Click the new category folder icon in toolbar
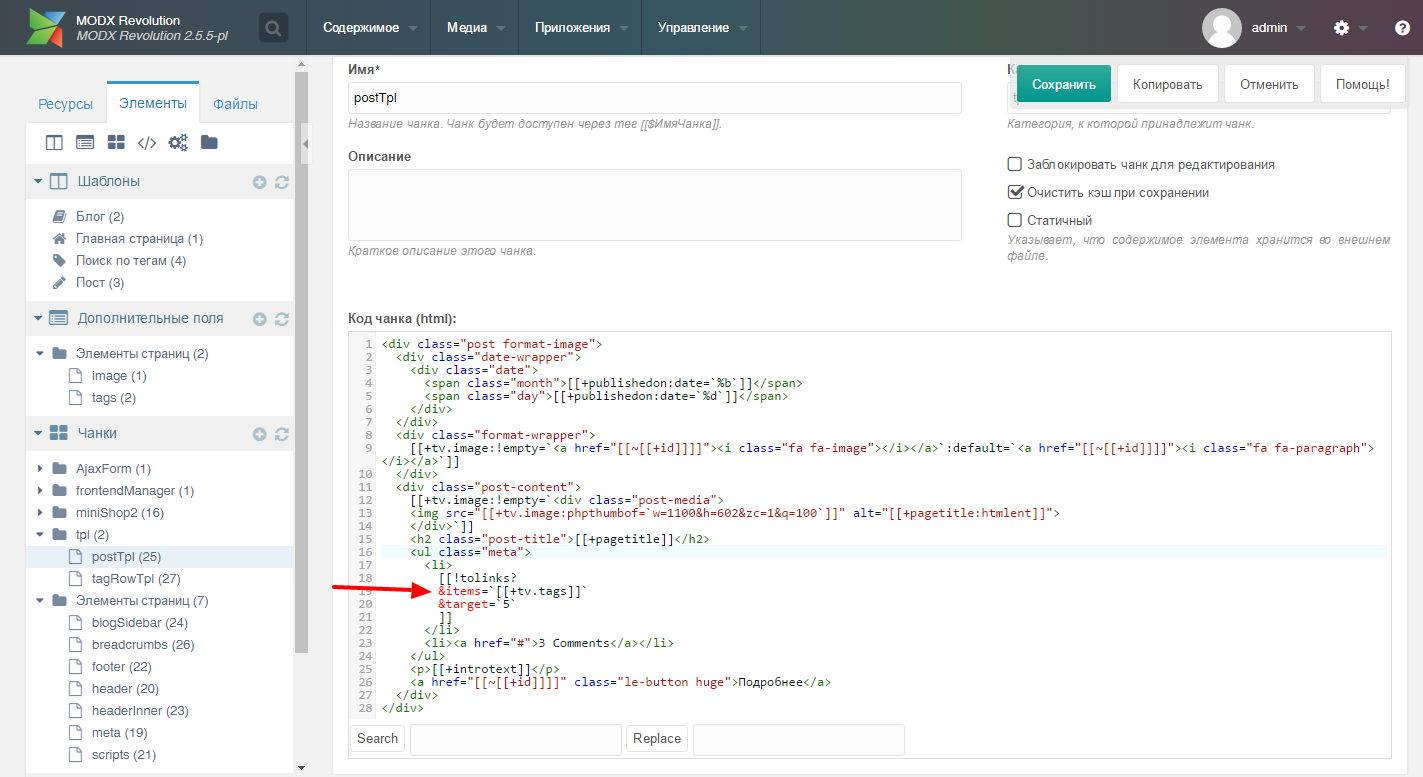 209,143
